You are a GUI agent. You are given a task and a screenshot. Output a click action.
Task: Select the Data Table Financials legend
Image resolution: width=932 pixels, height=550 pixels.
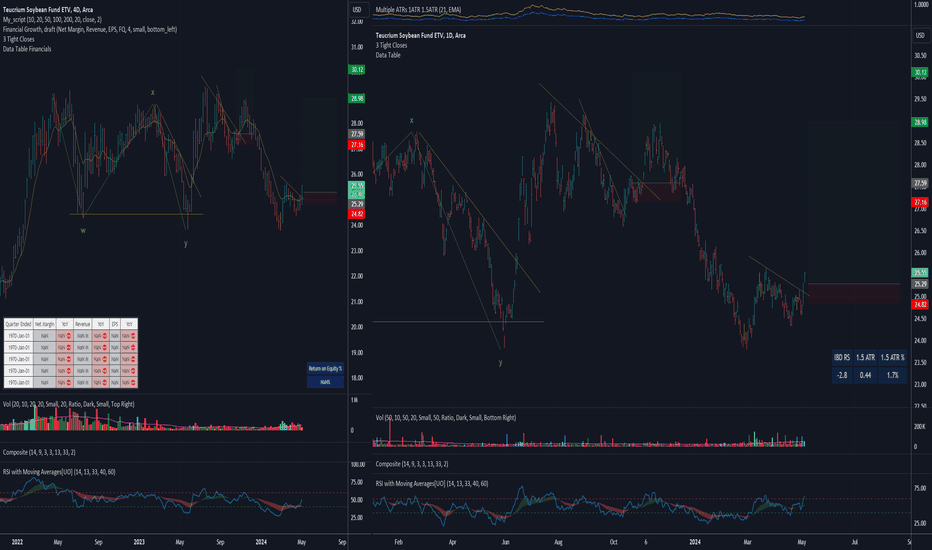pos(27,49)
